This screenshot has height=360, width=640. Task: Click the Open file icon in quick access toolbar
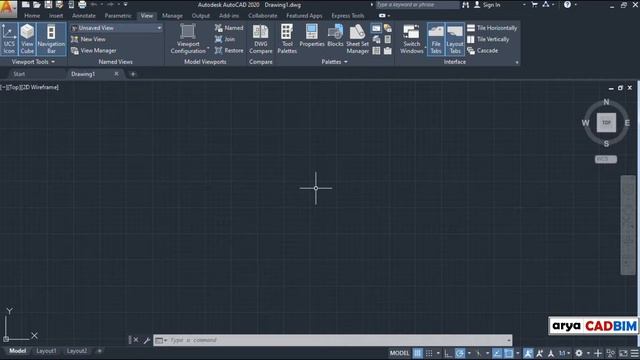coord(37,5)
